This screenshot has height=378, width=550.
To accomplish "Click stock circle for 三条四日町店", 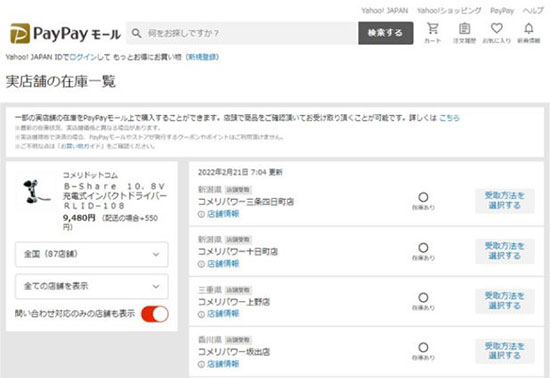I will pos(423,197).
